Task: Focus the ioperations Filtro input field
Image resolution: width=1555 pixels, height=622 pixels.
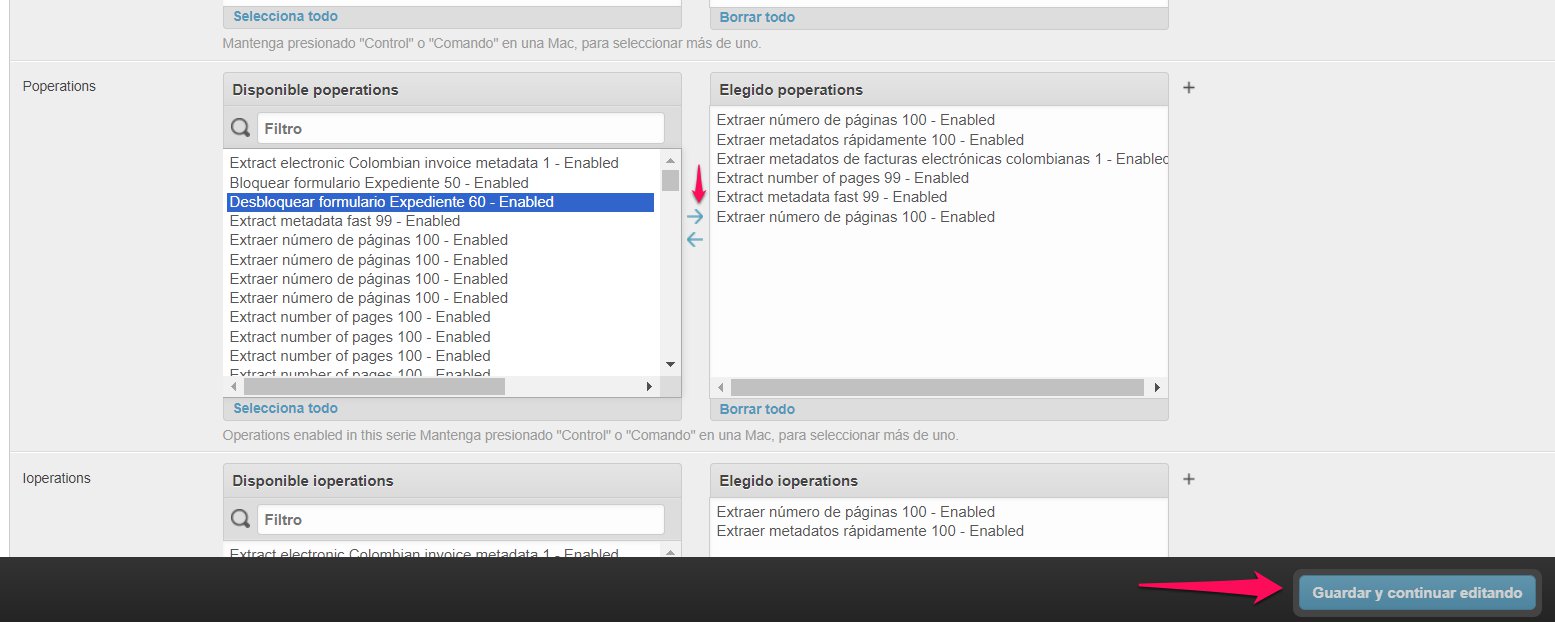Action: pos(460,519)
